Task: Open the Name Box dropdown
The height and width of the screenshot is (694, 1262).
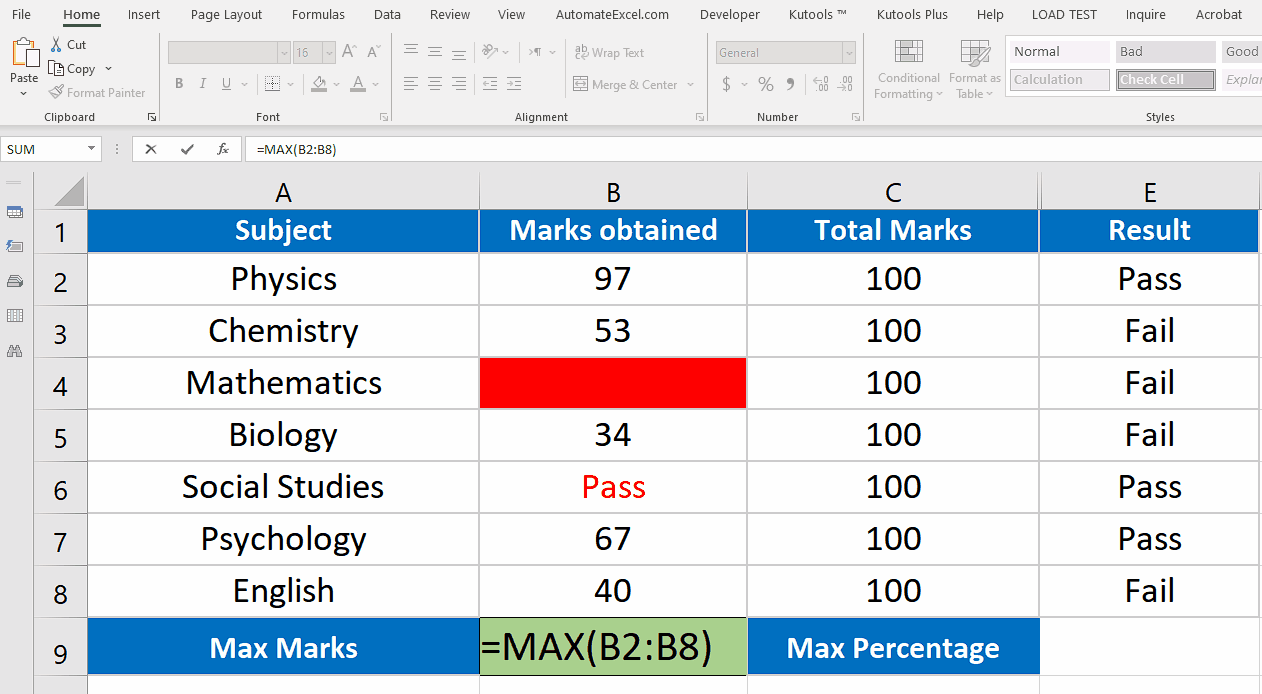Action: click(93, 148)
